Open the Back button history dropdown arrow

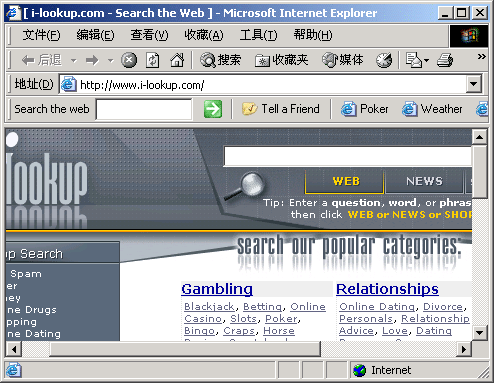tap(74, 61)
